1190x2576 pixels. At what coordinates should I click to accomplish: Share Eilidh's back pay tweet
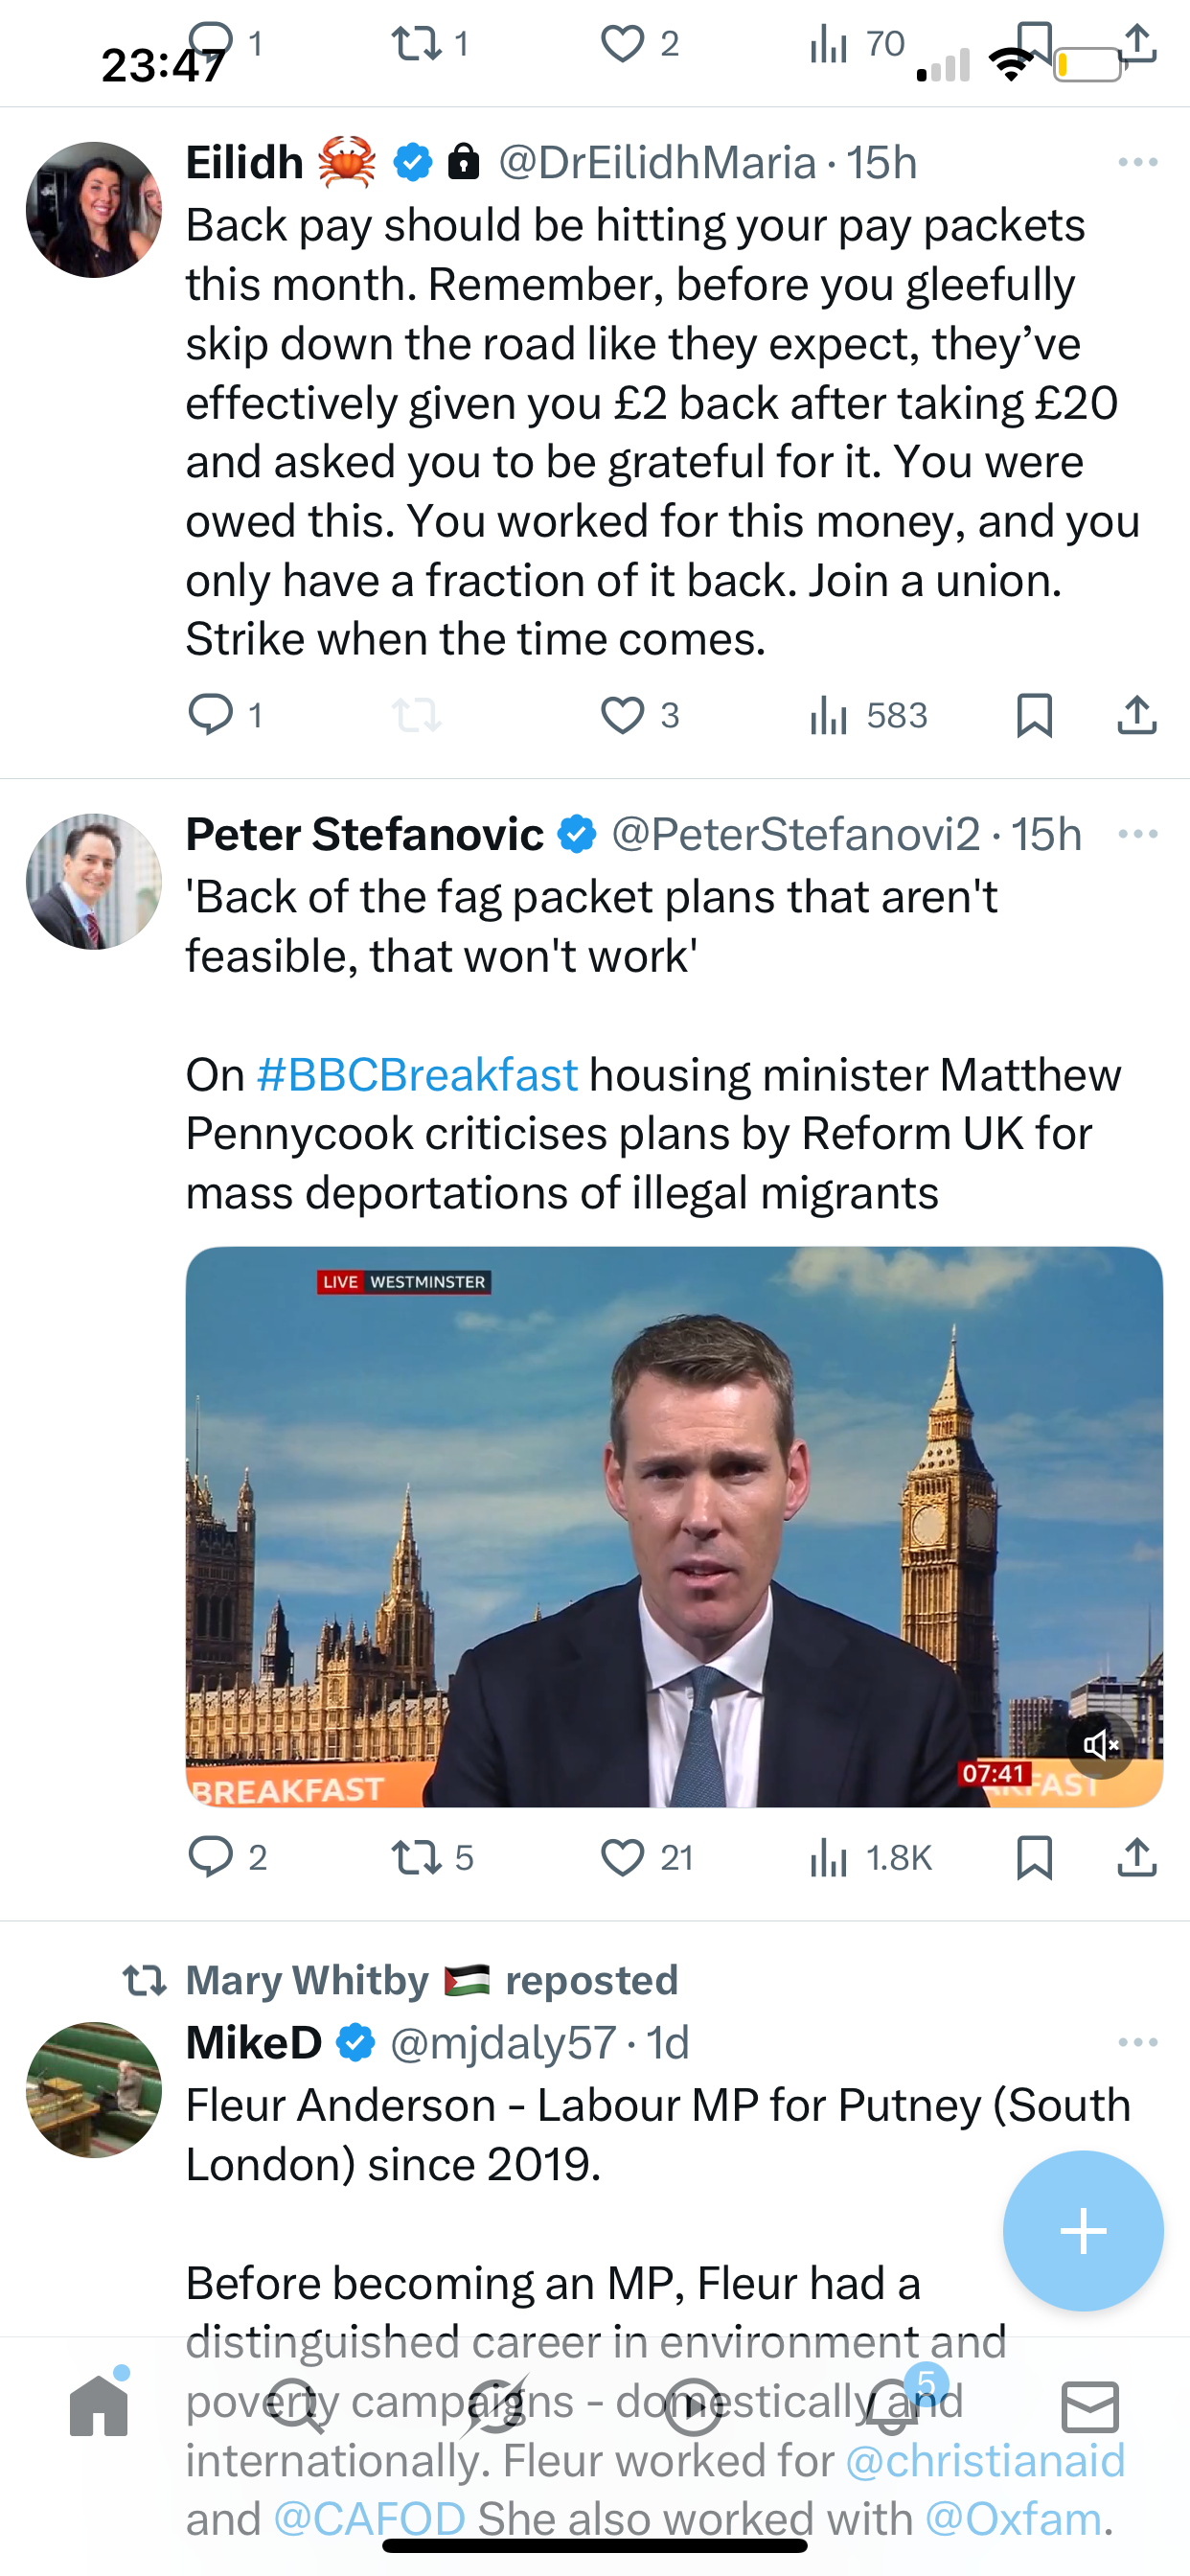[1137, 716]
